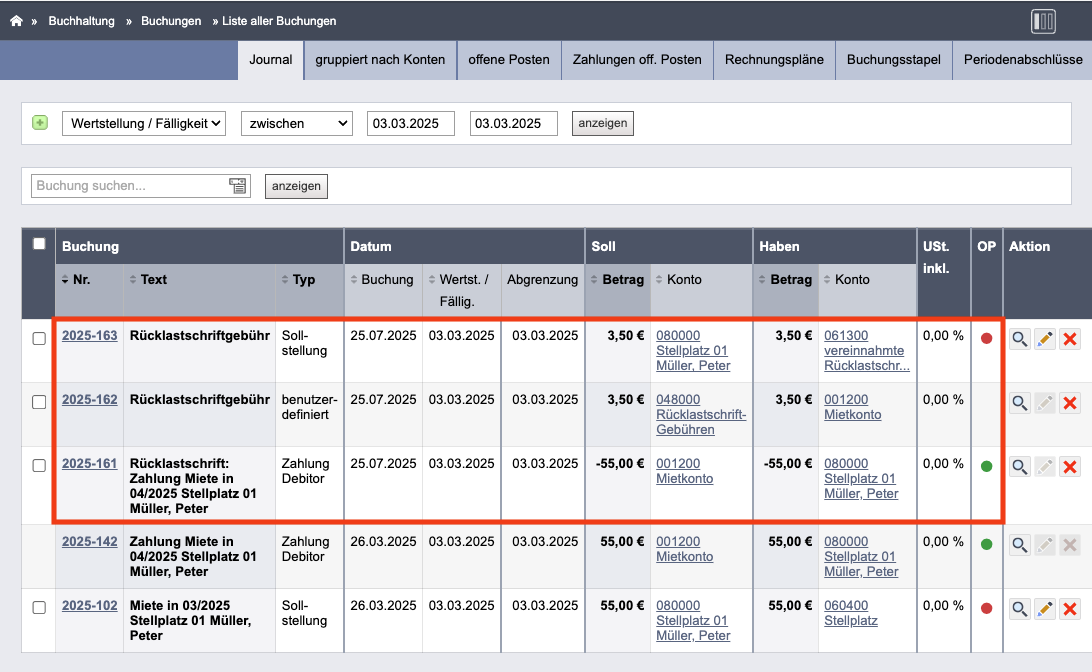This screenshot has height=672, width=1092.
Task: Click greyed pencil icon for booking 2025-142
Action: 1045,545
